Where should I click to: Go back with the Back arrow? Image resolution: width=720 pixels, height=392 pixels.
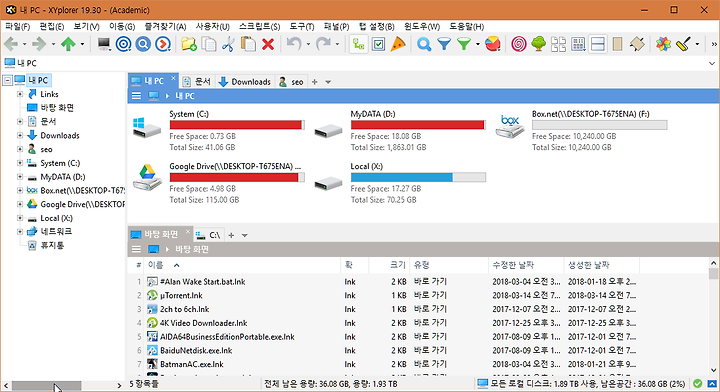tap(11, 44)
